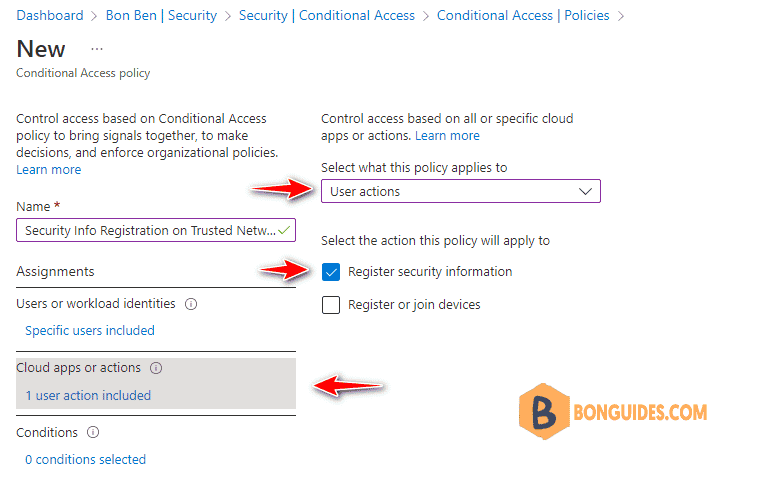
Task: Click the Bonguides hexagon logo
Action: point(544,411)
